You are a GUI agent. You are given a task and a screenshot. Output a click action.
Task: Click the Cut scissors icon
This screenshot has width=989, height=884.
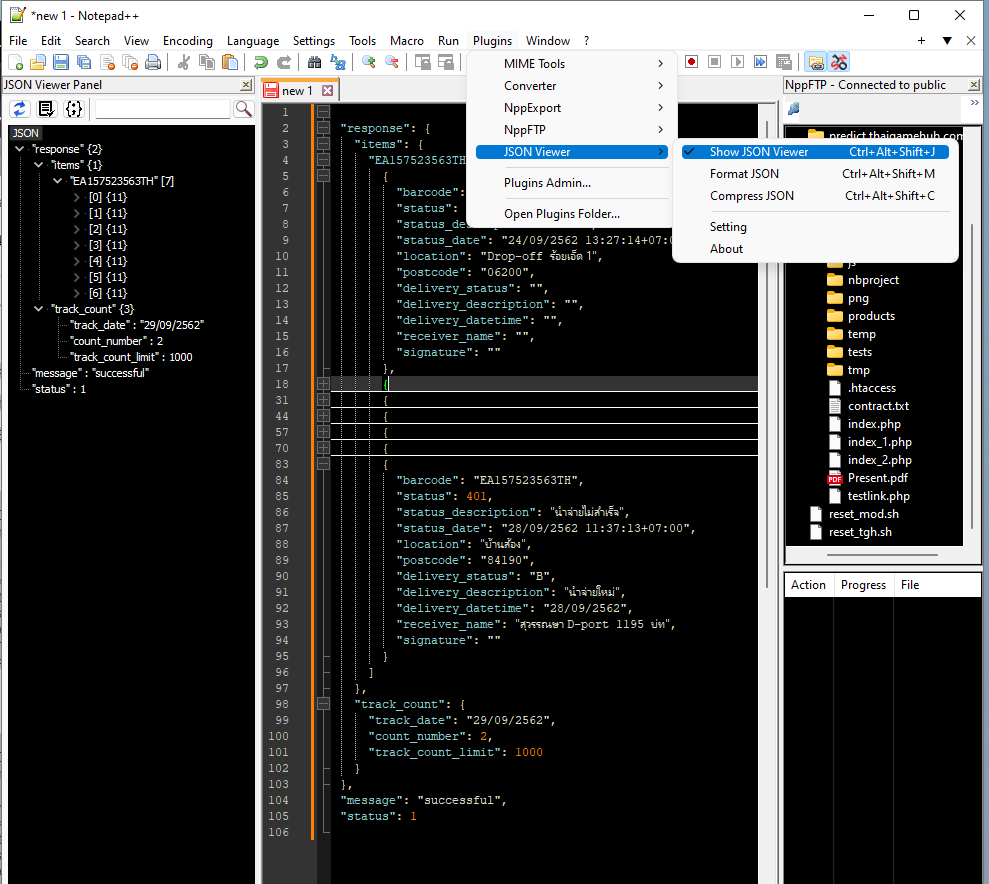point(184,62)
